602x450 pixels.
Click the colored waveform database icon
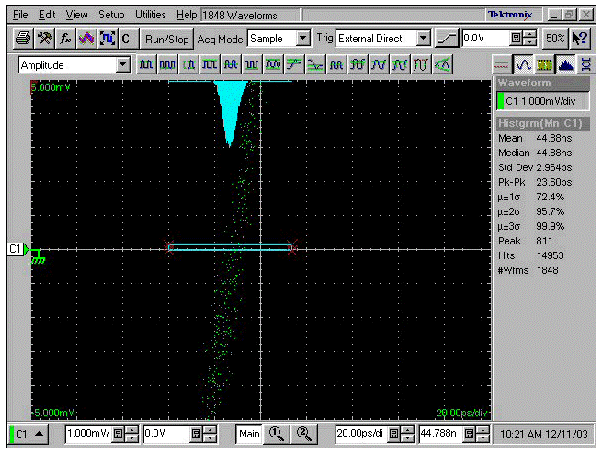click(86, 38)
